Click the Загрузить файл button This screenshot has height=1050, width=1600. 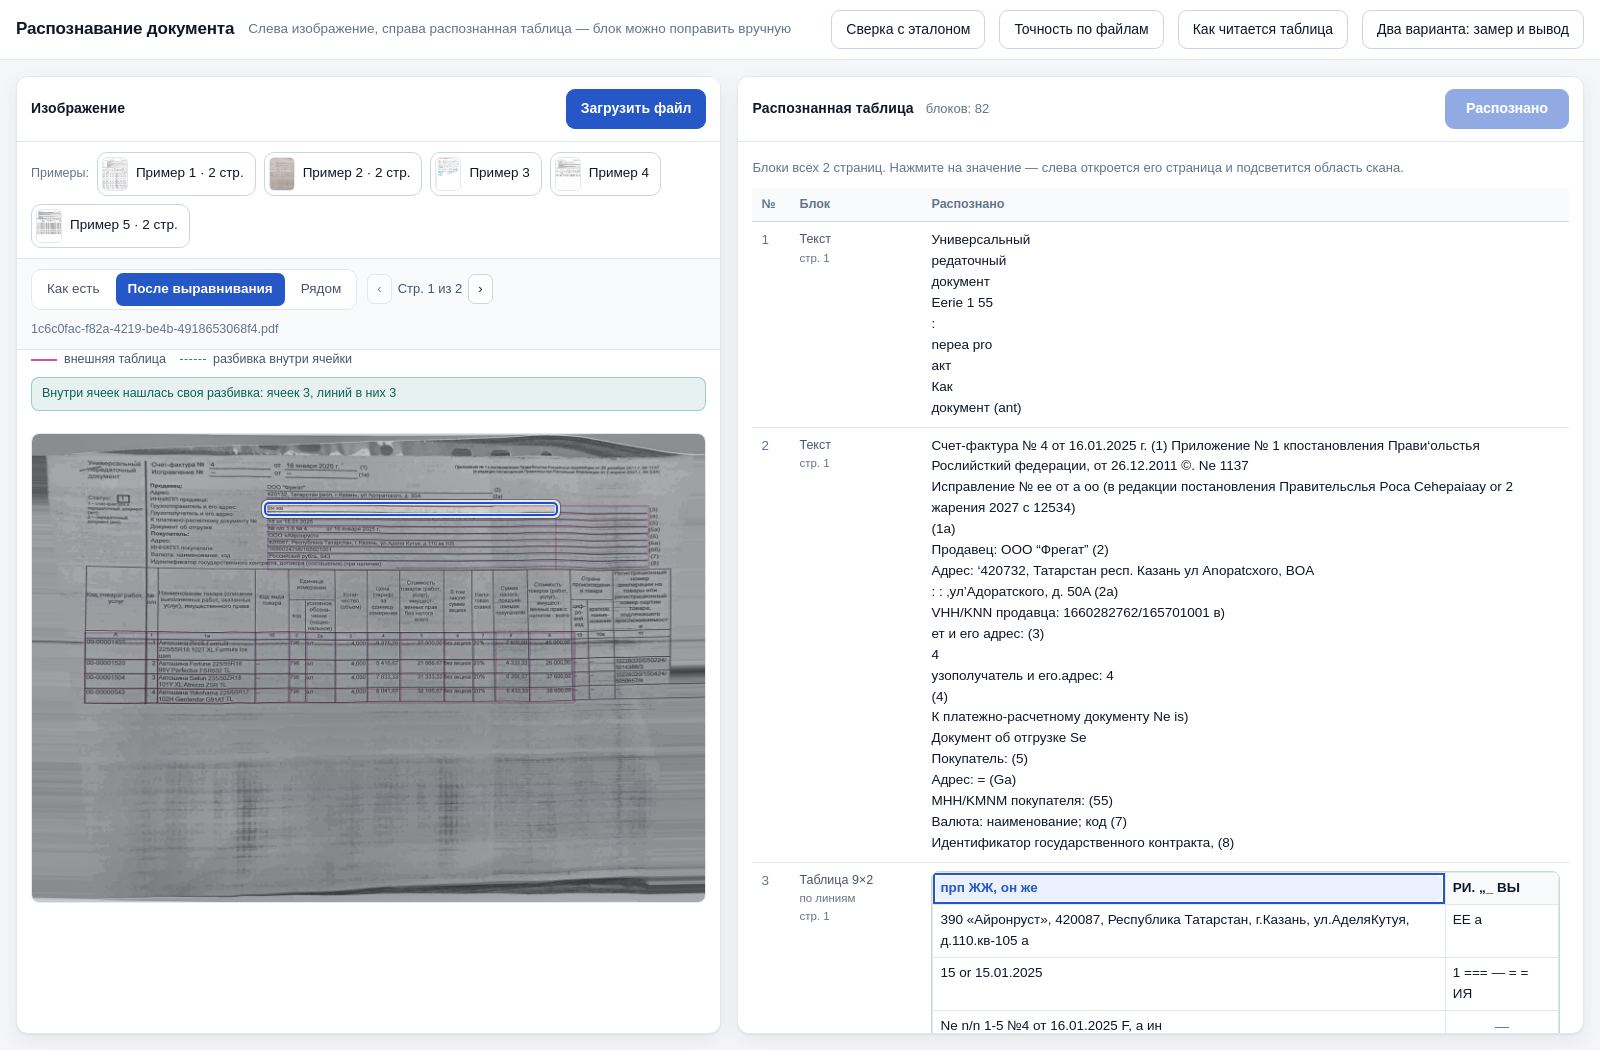tap(636, 109)
